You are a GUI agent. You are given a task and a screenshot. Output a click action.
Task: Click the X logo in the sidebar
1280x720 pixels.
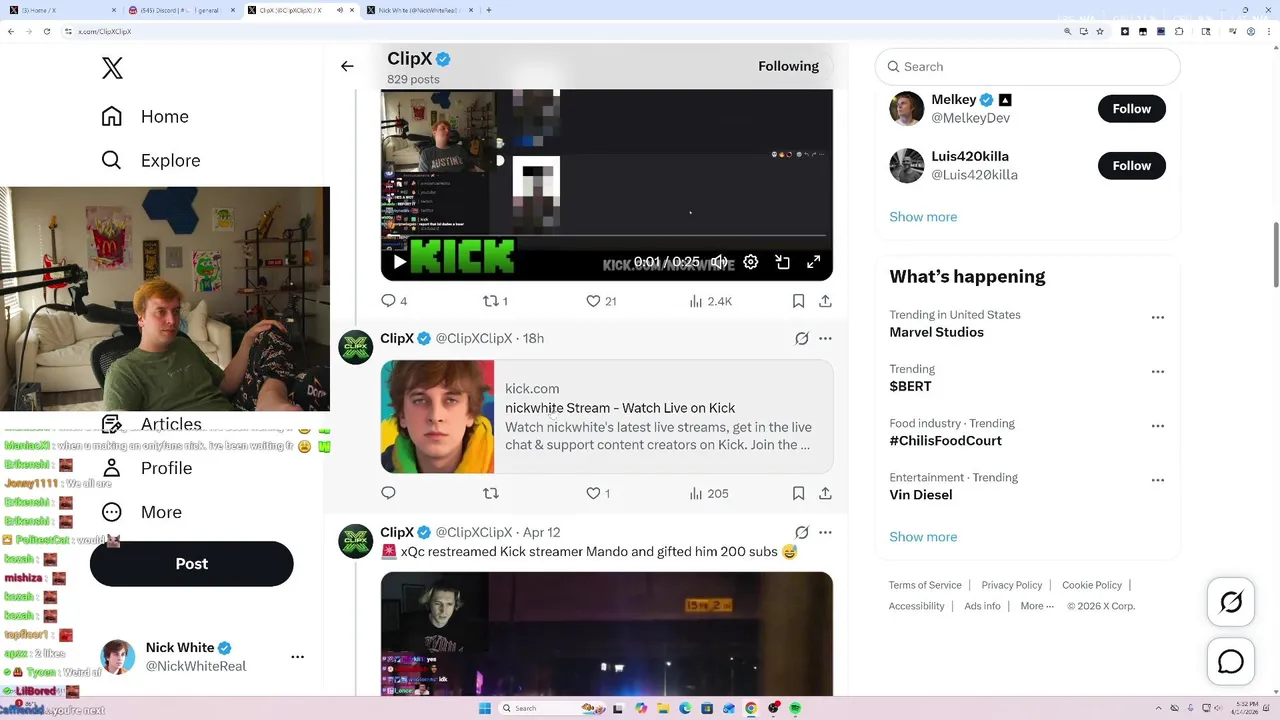click(112, 68)
